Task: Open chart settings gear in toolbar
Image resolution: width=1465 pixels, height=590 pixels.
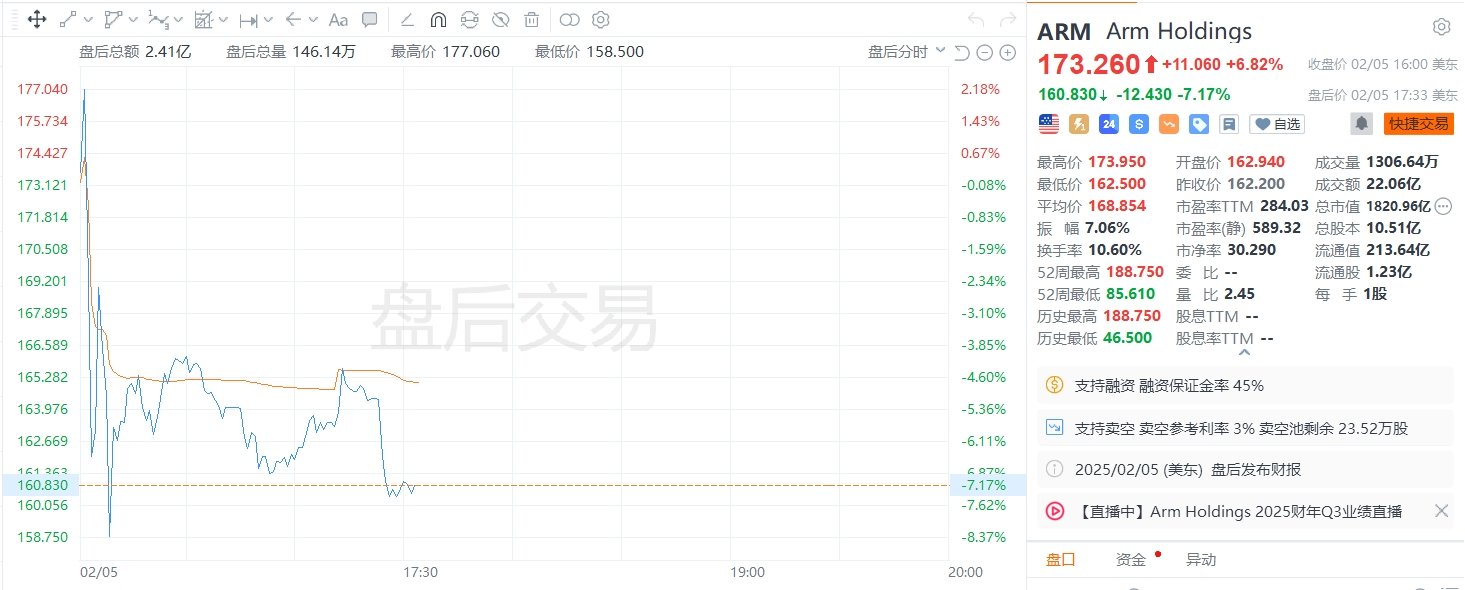Action: pos(600,19)
